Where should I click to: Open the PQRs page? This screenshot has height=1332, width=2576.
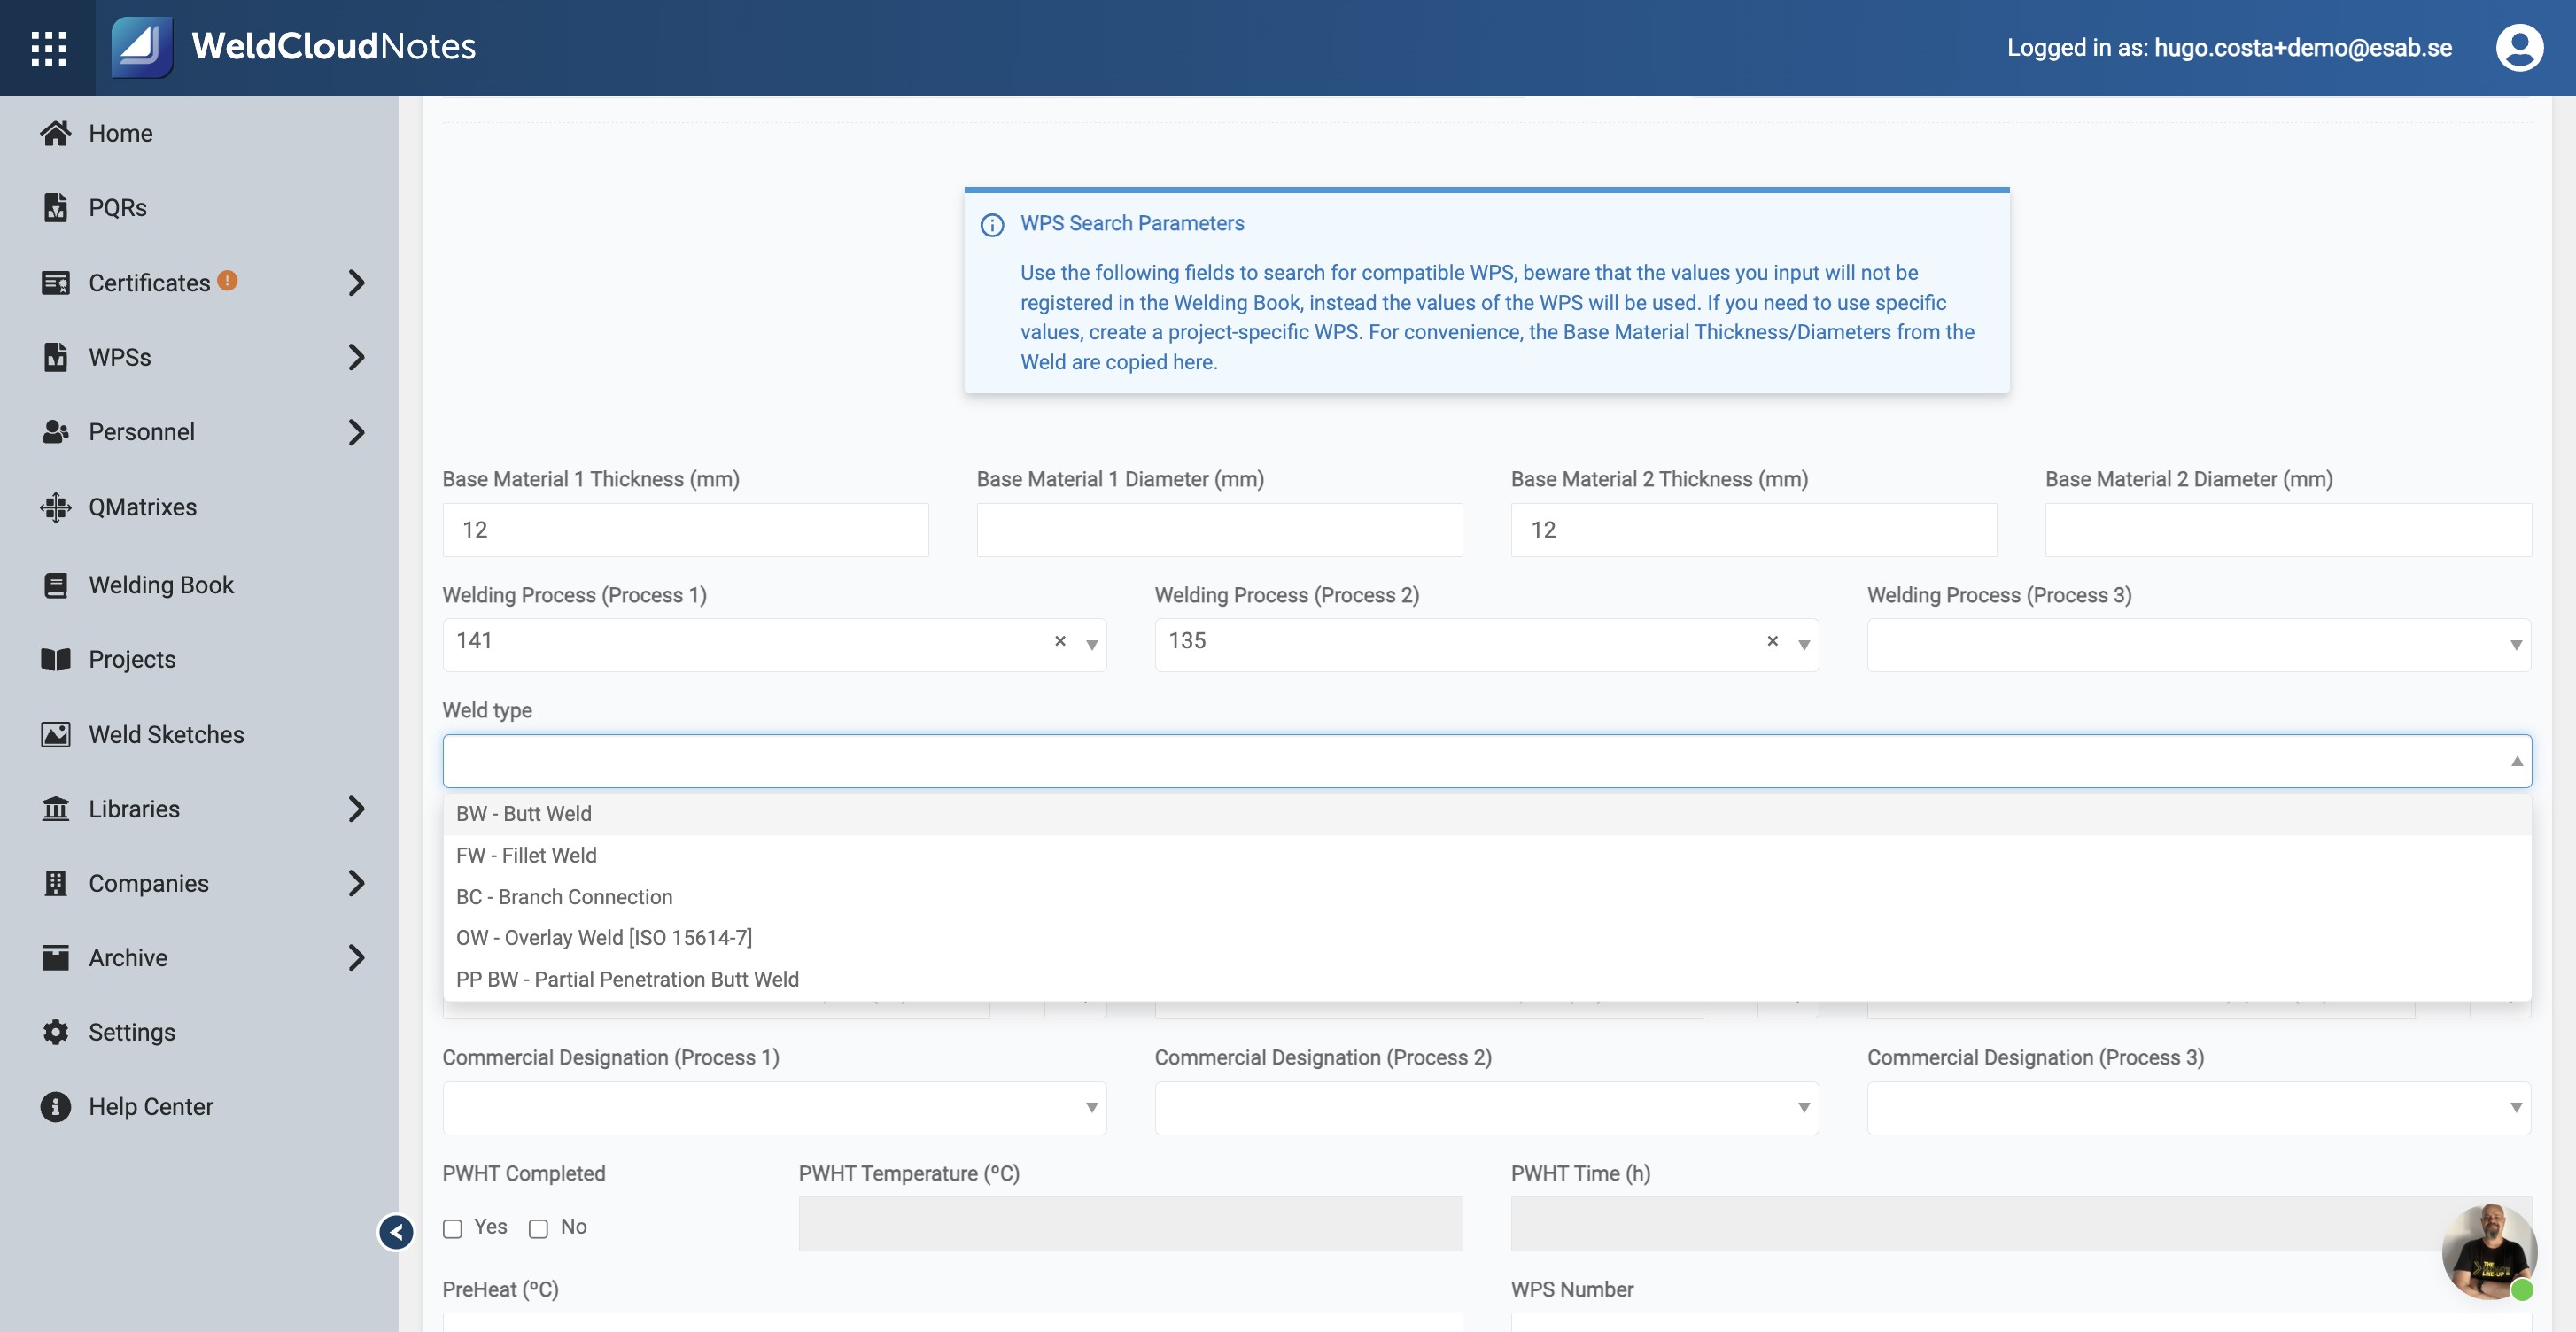118,207
